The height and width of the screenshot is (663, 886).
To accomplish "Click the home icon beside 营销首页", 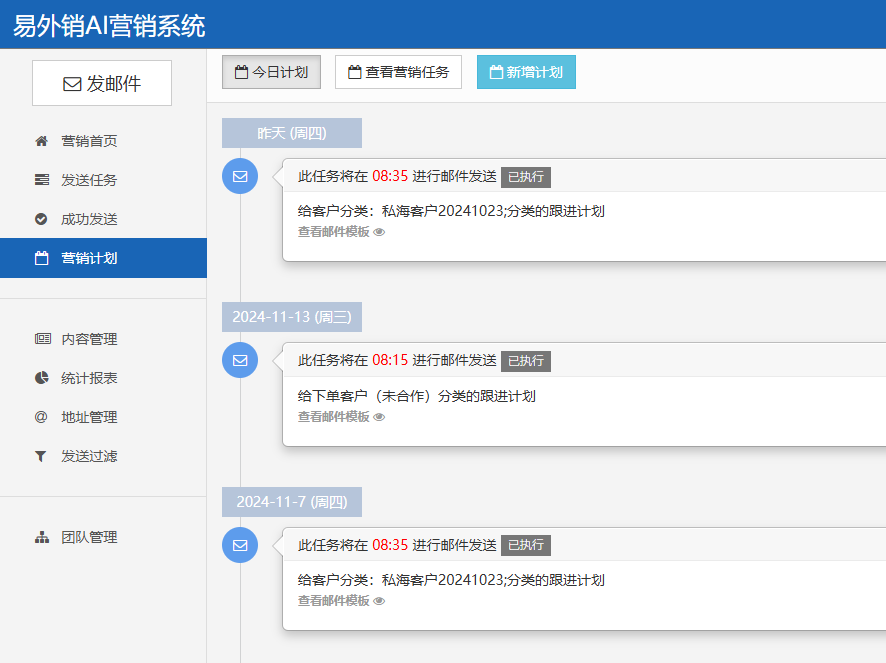I will [41, 141].
